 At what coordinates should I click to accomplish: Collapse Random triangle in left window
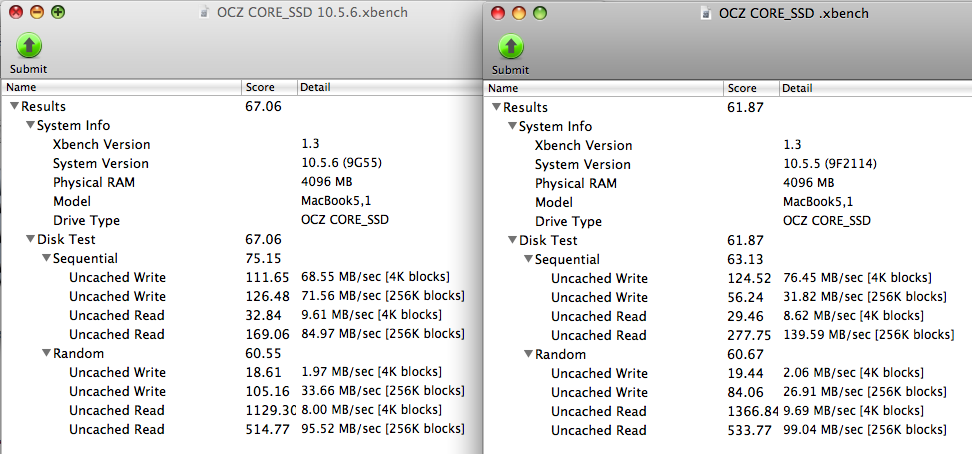click(x=46, y=354)
